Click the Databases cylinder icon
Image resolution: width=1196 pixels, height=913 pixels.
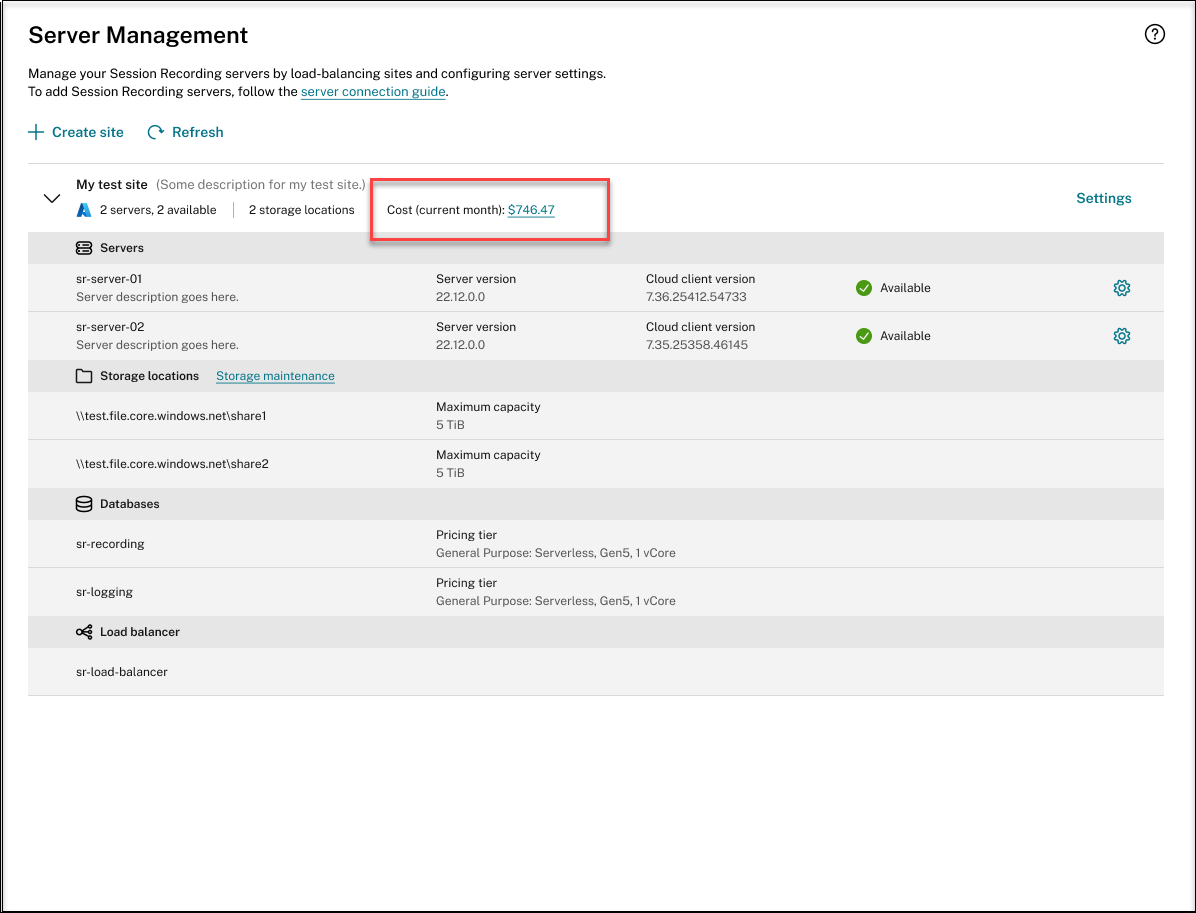pos(84,504)
